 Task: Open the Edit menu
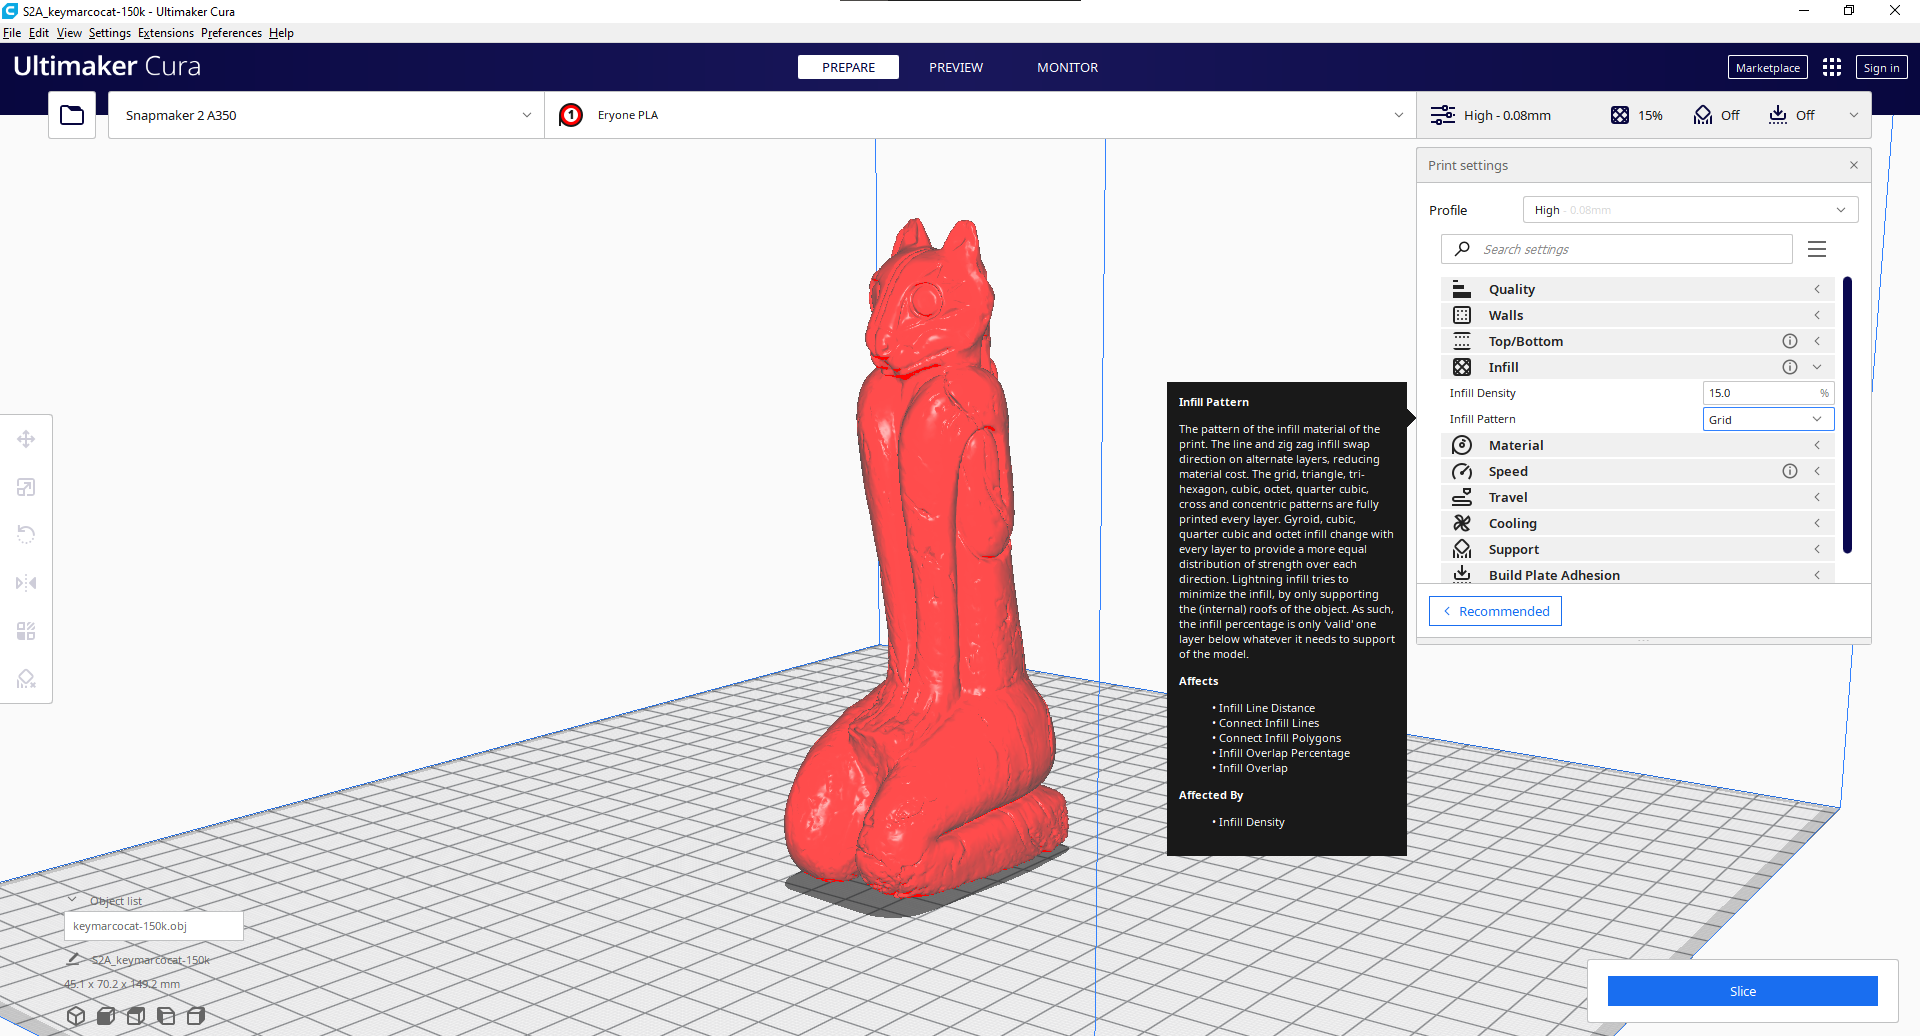[x=39, y=33]
